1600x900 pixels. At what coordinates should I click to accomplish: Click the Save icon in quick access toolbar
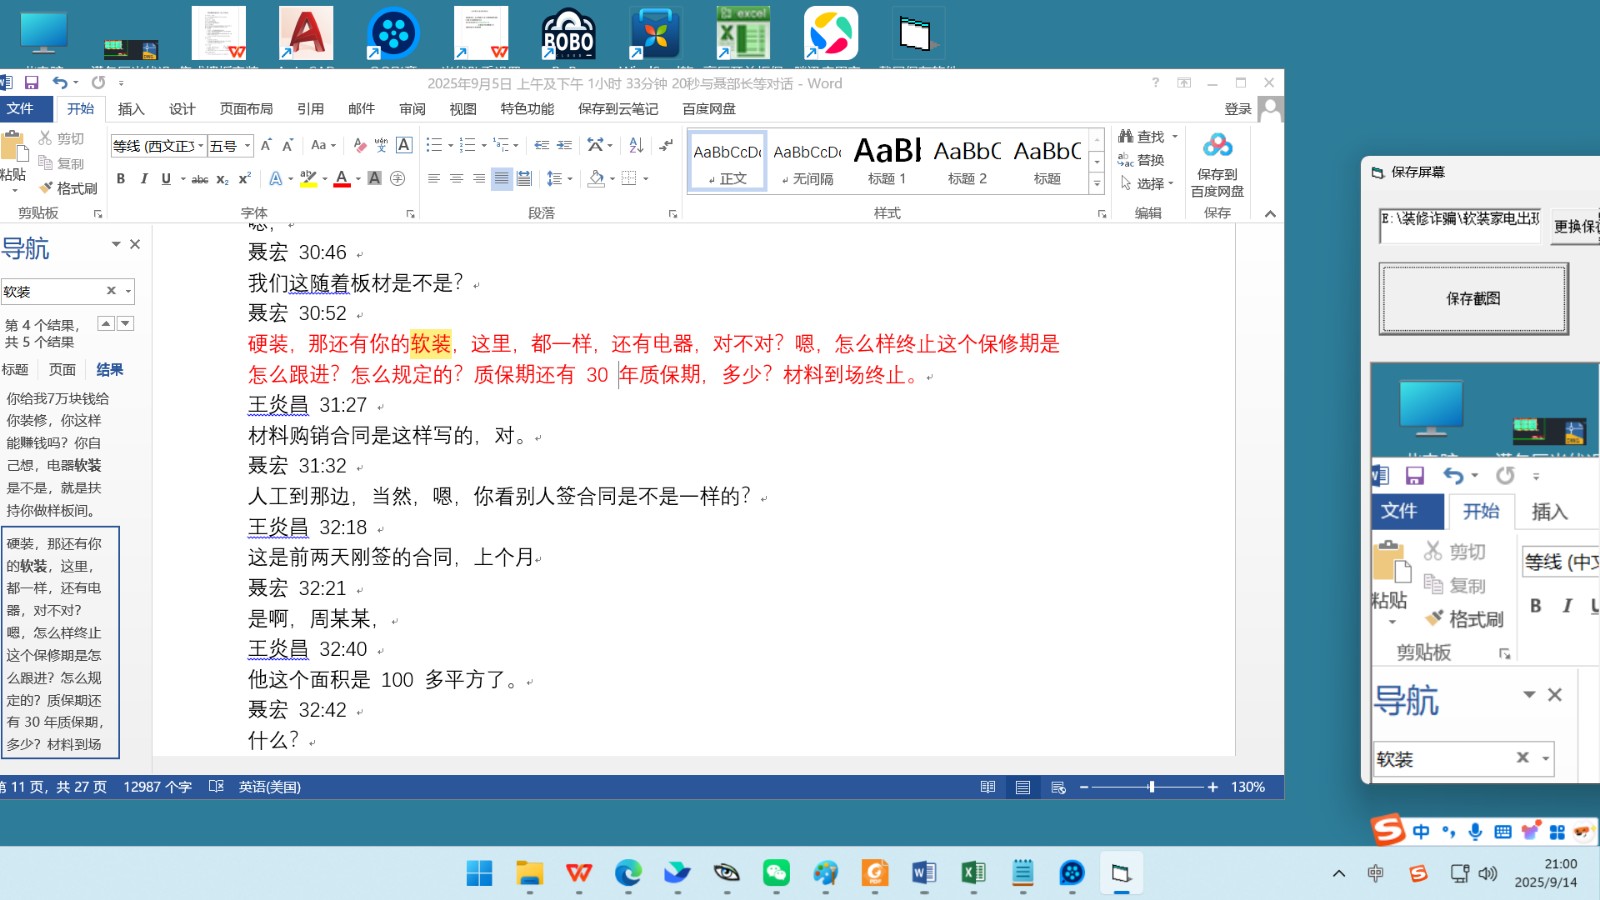click(31, 83)
